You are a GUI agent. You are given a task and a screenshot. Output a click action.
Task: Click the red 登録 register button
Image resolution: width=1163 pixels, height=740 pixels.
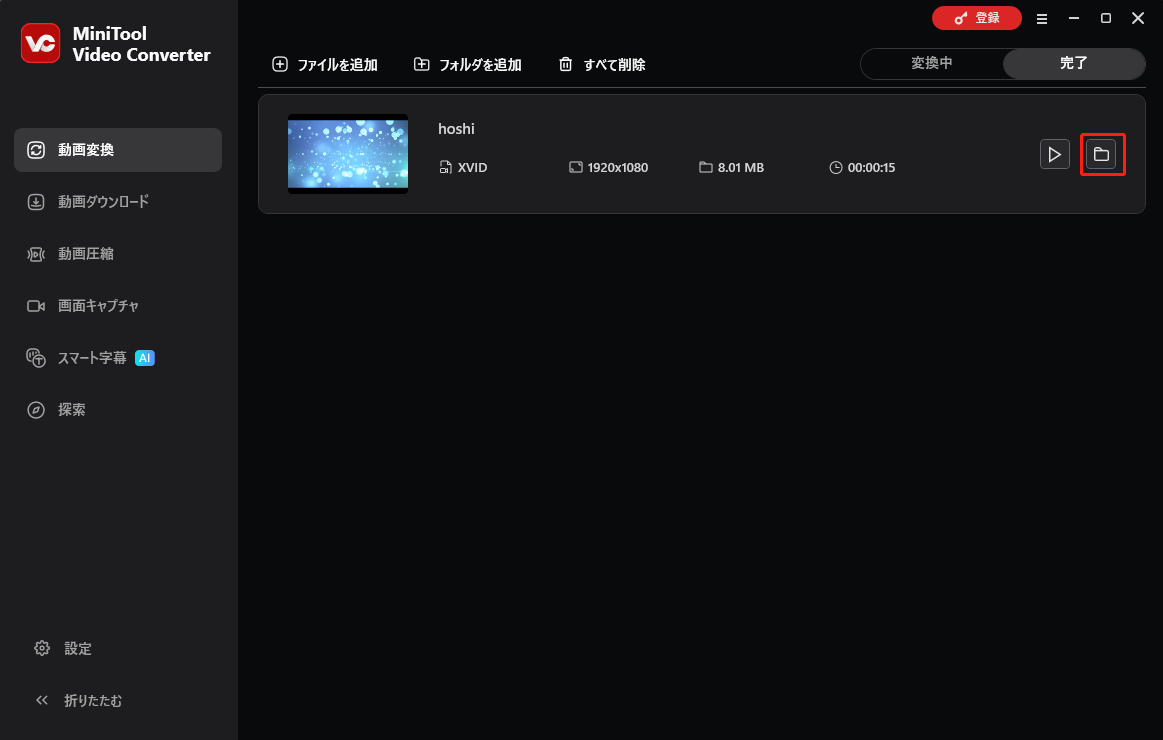(977, 18)
